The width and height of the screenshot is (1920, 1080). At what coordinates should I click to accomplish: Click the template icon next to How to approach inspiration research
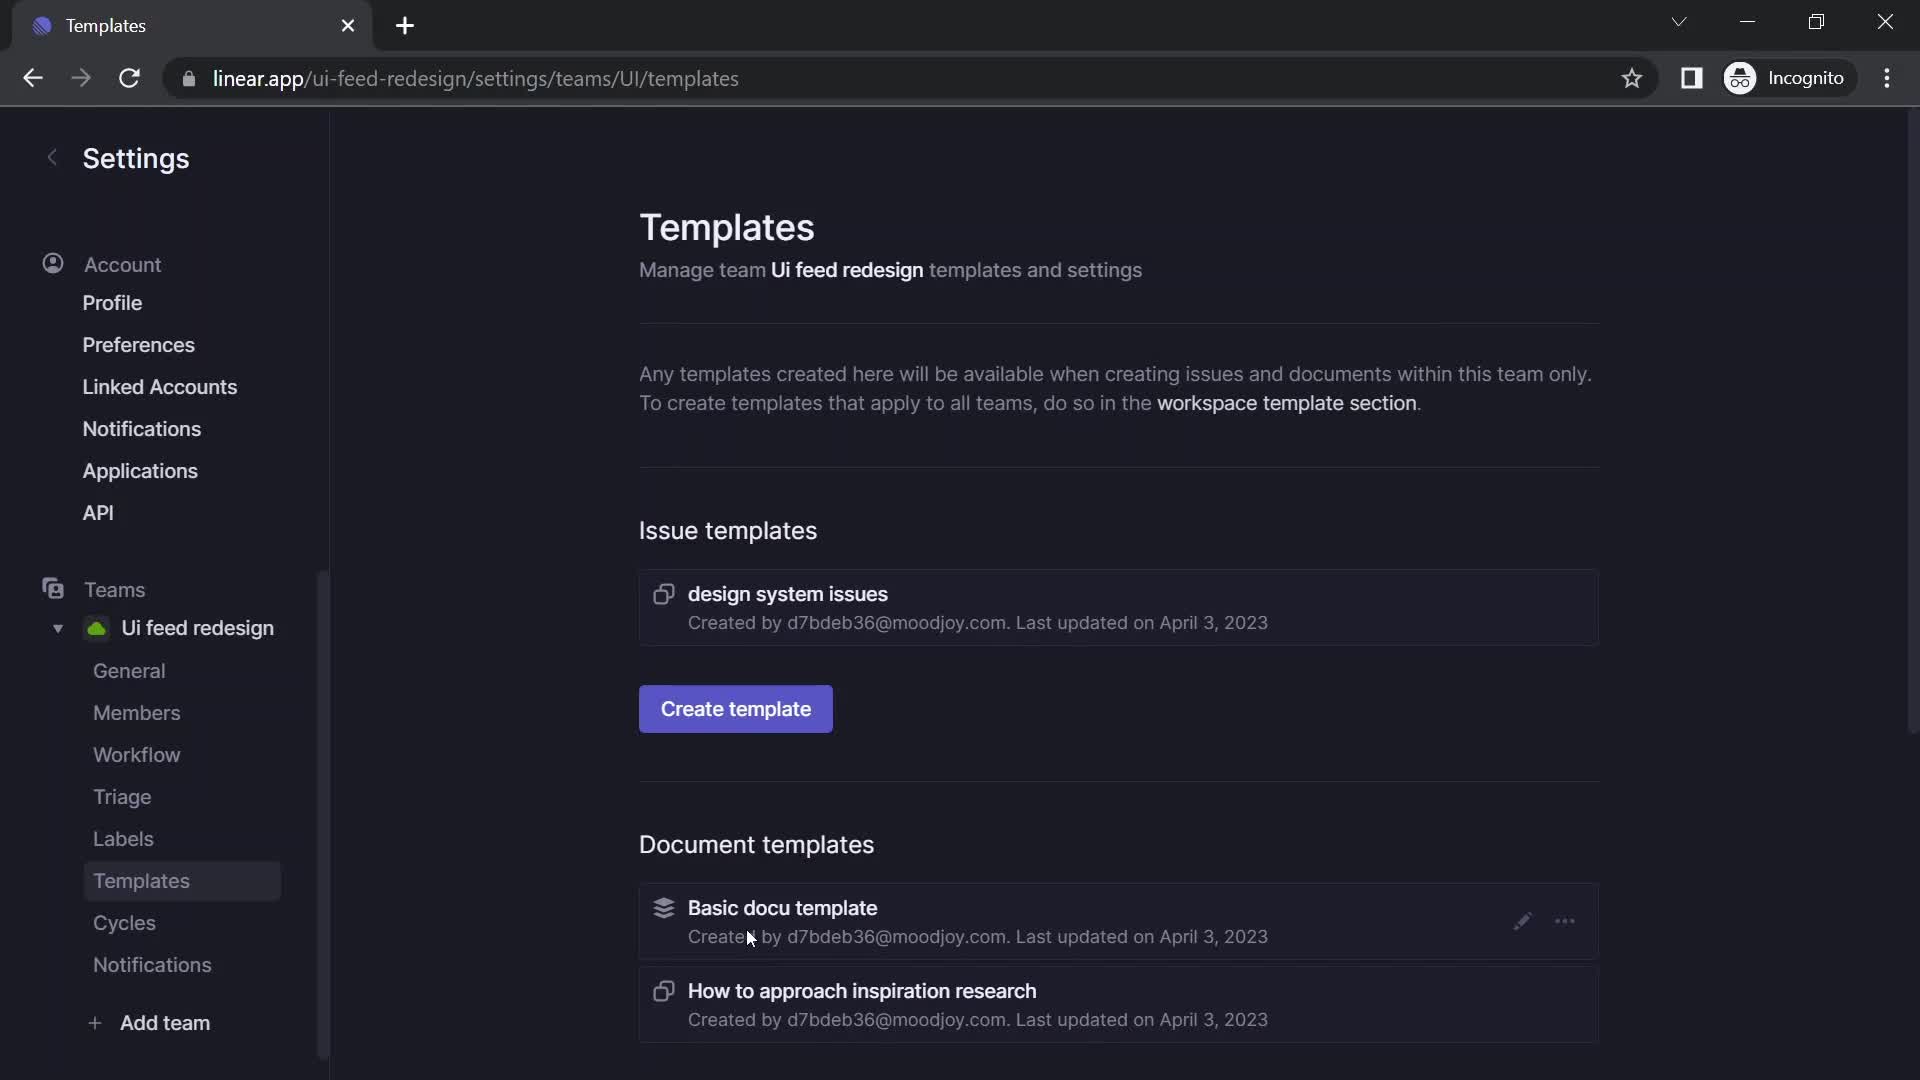tap(665, 992)
